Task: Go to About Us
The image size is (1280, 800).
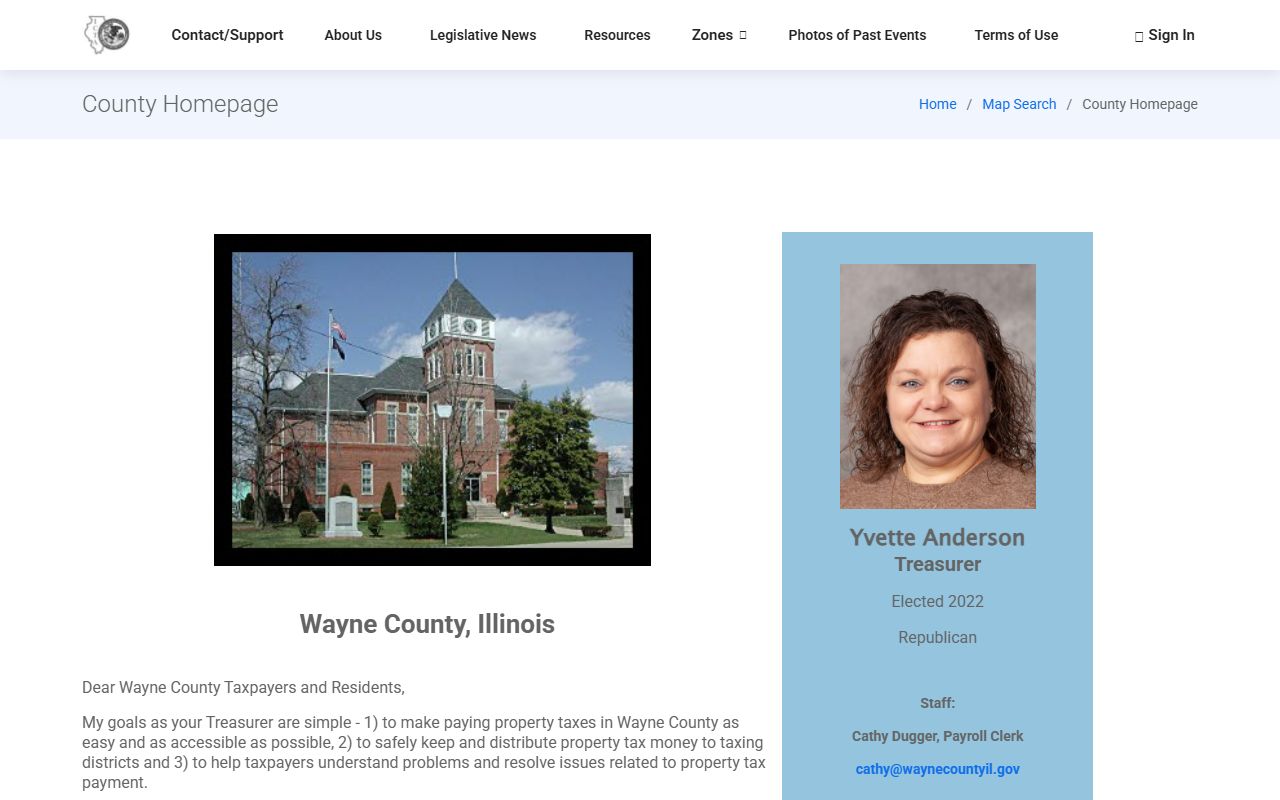Action: pyautogui.click(x=353, y=35)
